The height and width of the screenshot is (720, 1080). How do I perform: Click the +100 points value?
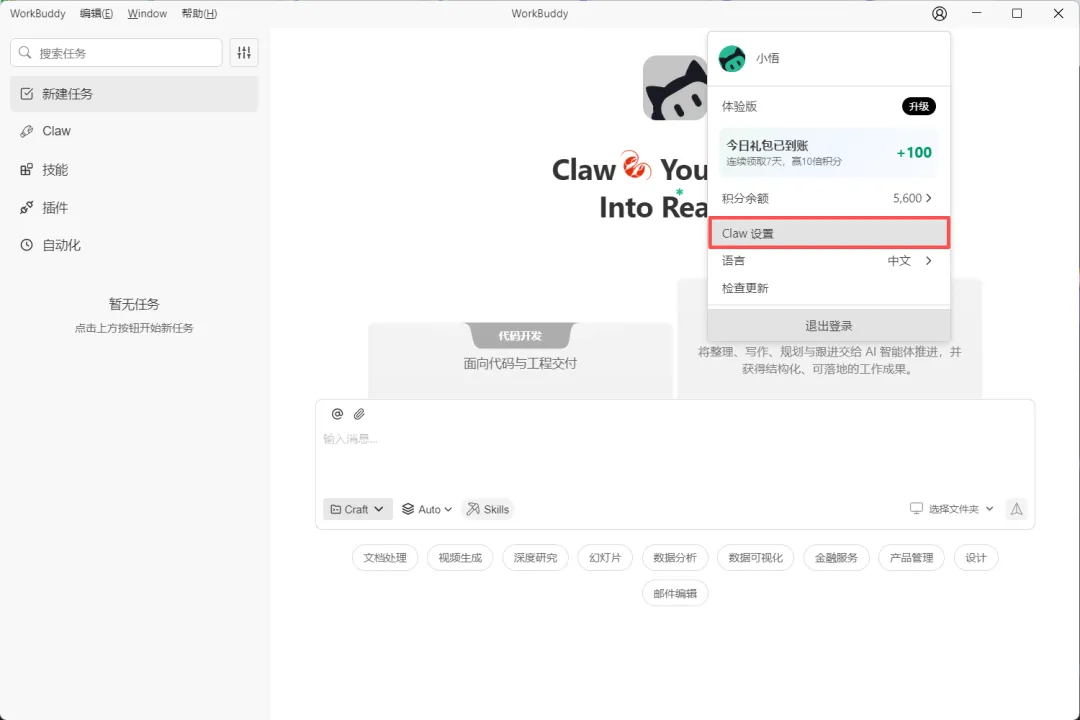click(914, 152)
